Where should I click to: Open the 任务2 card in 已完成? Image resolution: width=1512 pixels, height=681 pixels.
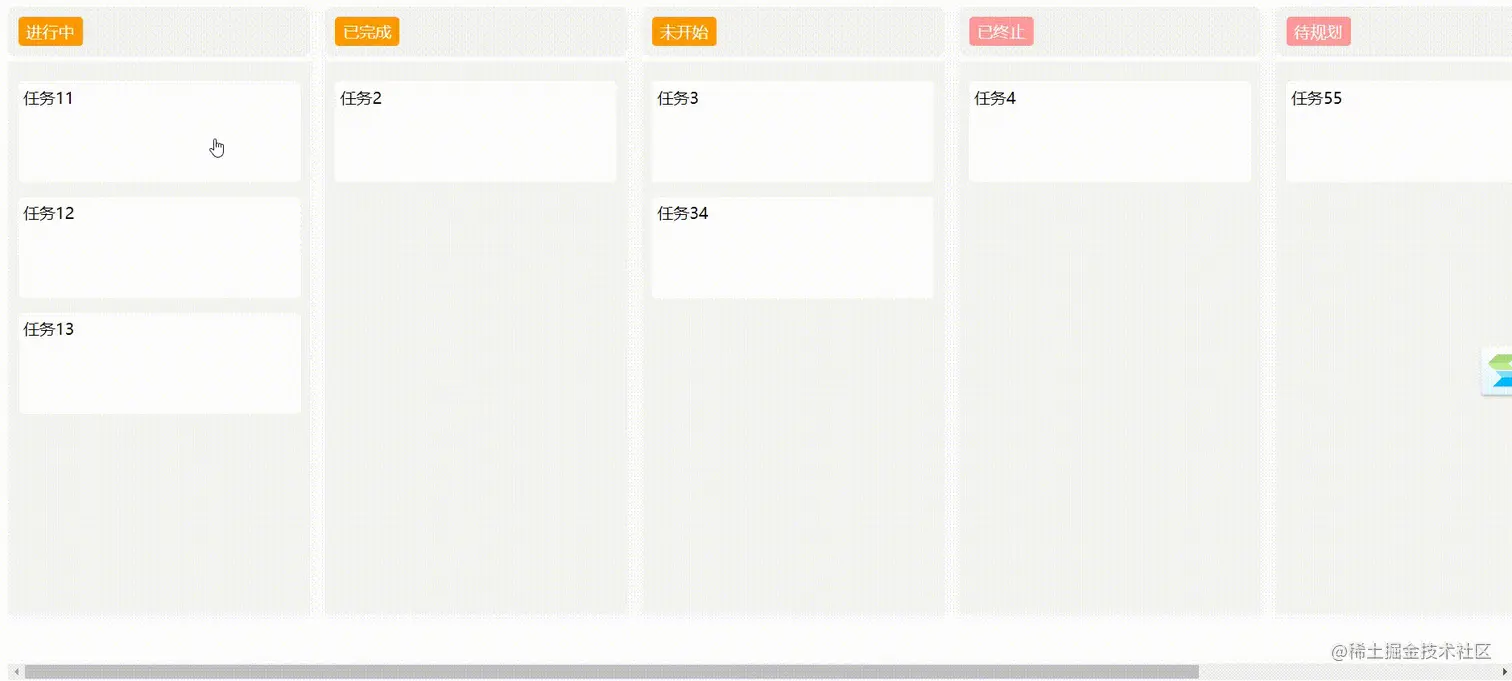pos(475,131)
